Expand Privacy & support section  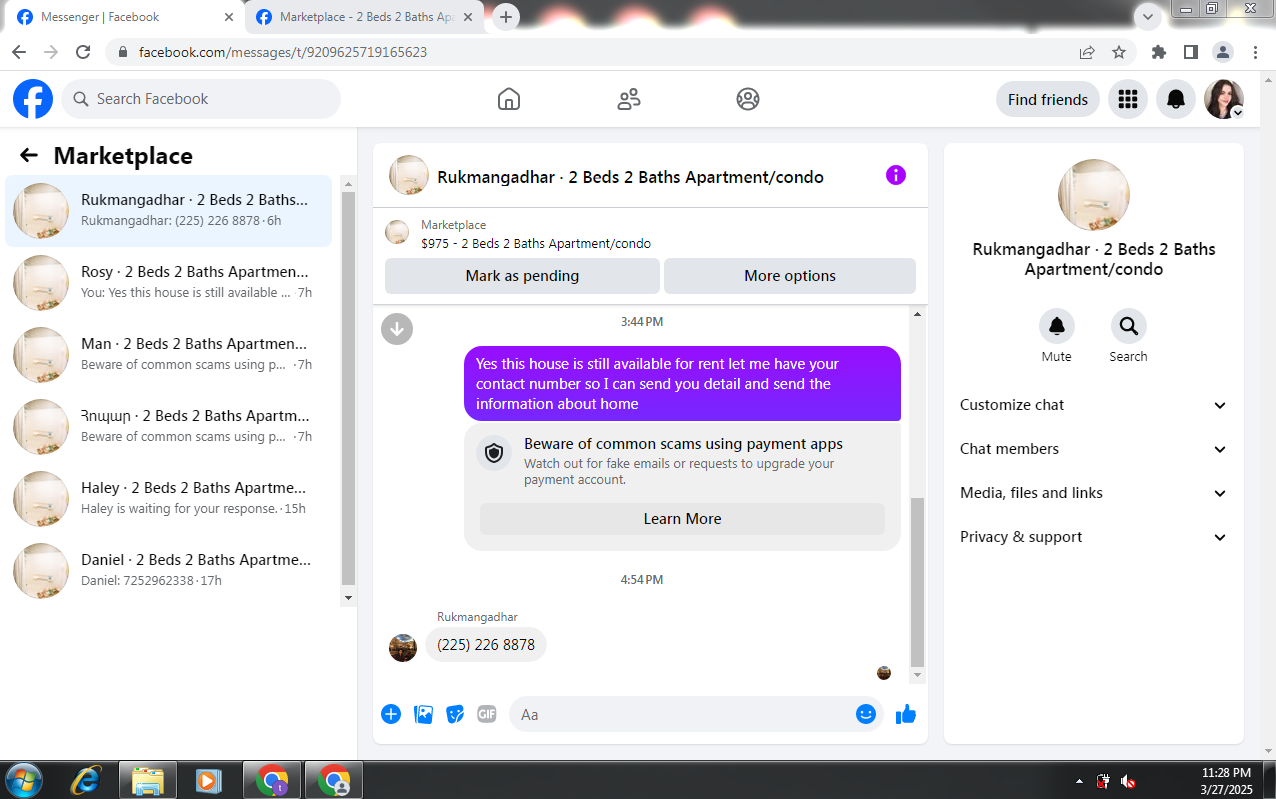1094,537
